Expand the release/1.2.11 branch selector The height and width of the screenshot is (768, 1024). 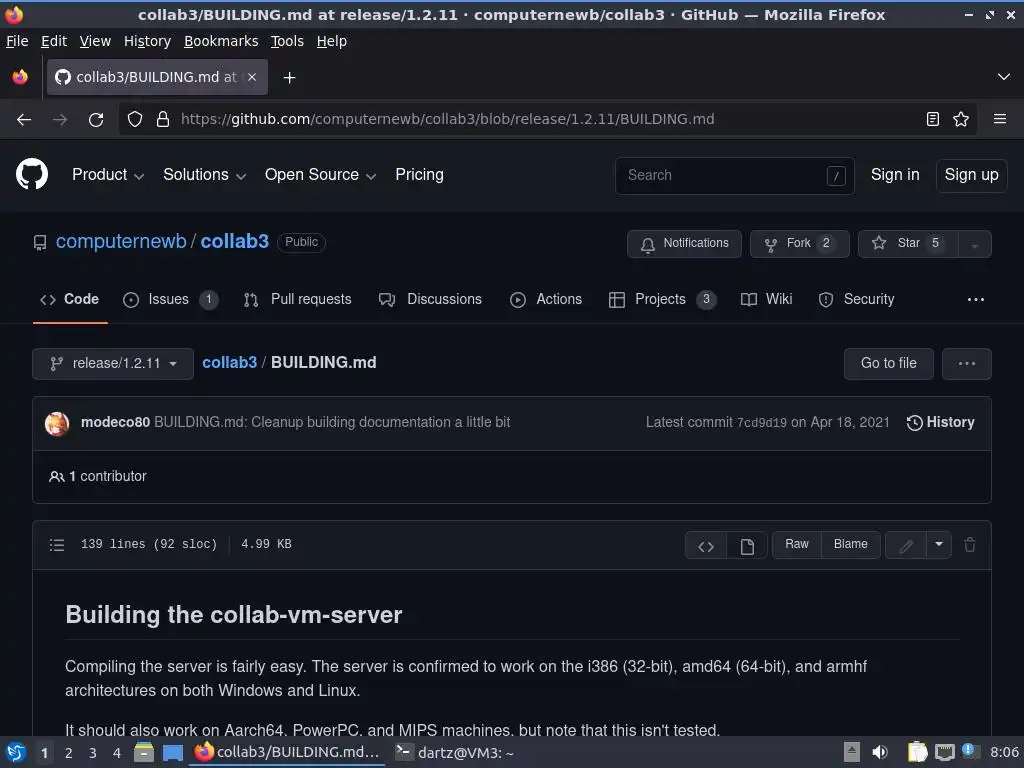pos(113,364)
